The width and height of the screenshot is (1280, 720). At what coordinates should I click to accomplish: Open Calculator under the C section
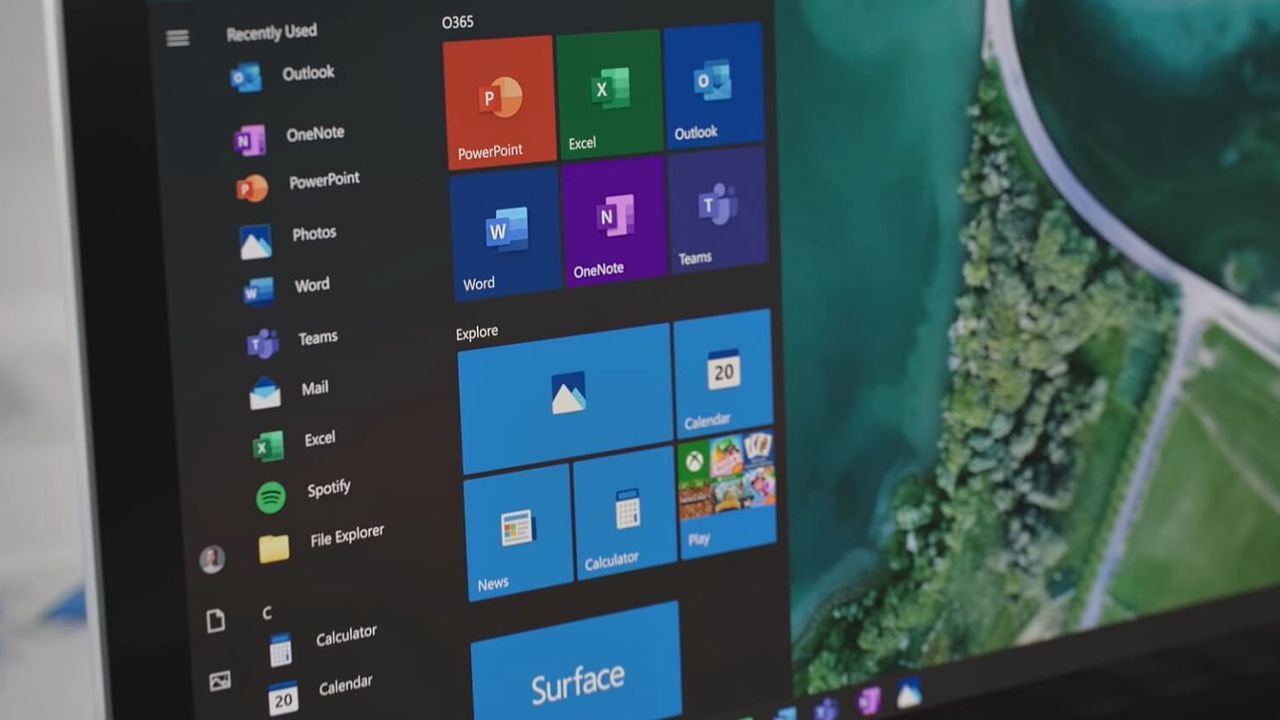point(322,643)
